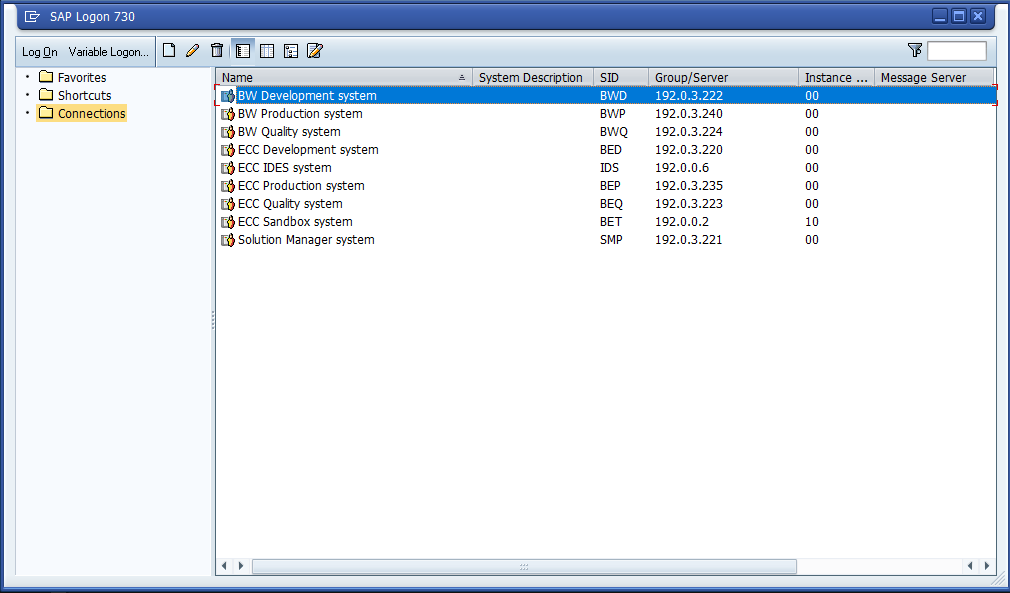Click the SID cell SMP
This screenshot has width=1010, height=593.
point(611,240)
